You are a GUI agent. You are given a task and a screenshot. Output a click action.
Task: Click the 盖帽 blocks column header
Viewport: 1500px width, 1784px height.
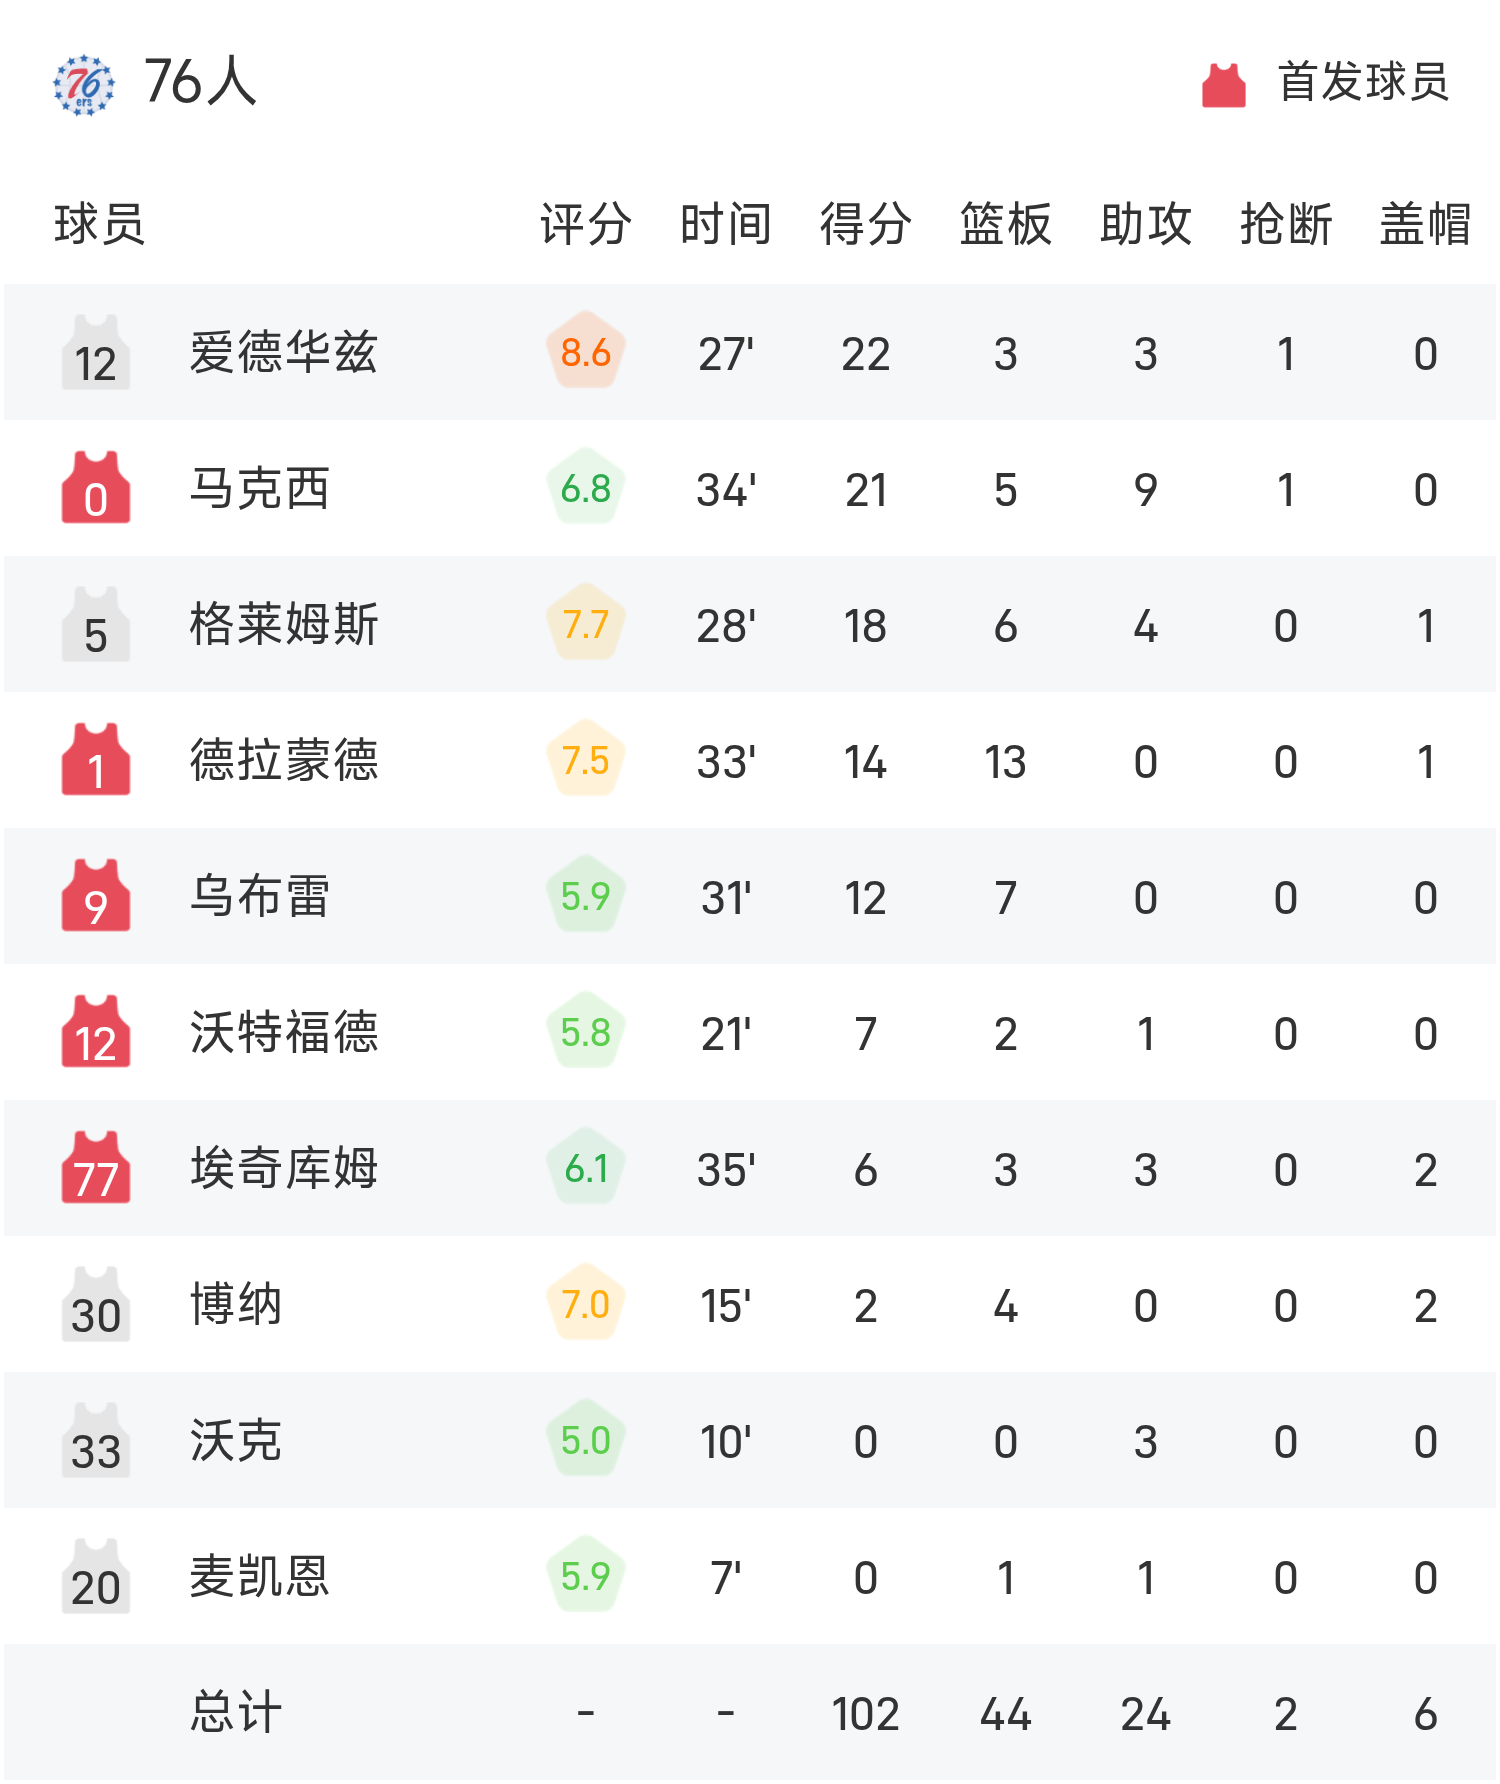pyautogui.click(x=1426, y=223)
